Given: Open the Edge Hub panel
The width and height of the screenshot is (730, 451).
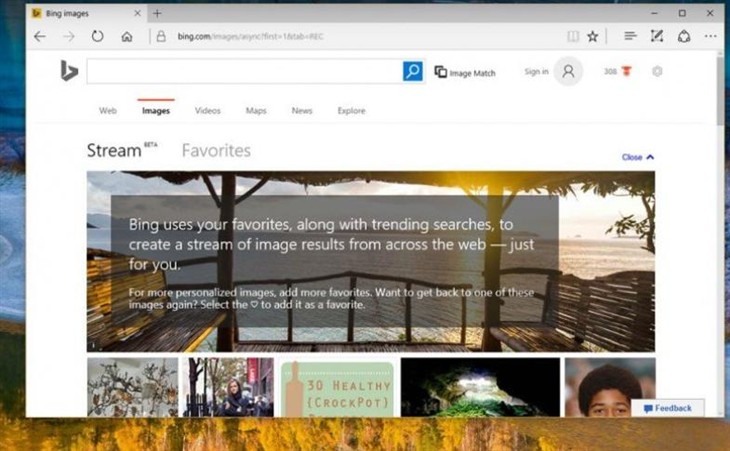Looking at the screenshot, I should tap(630, 36).
